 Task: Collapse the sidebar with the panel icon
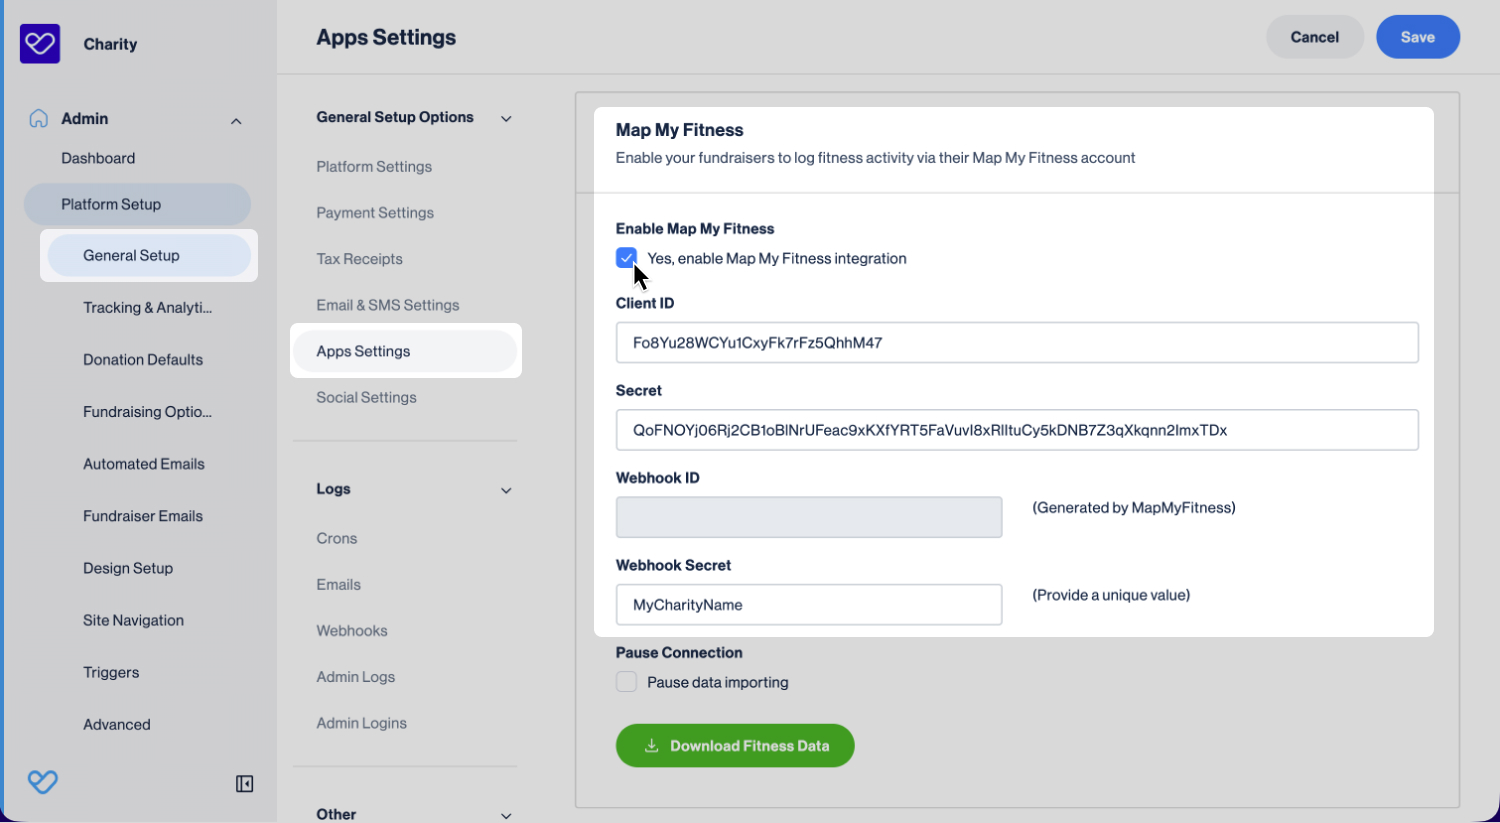(244, 784)
